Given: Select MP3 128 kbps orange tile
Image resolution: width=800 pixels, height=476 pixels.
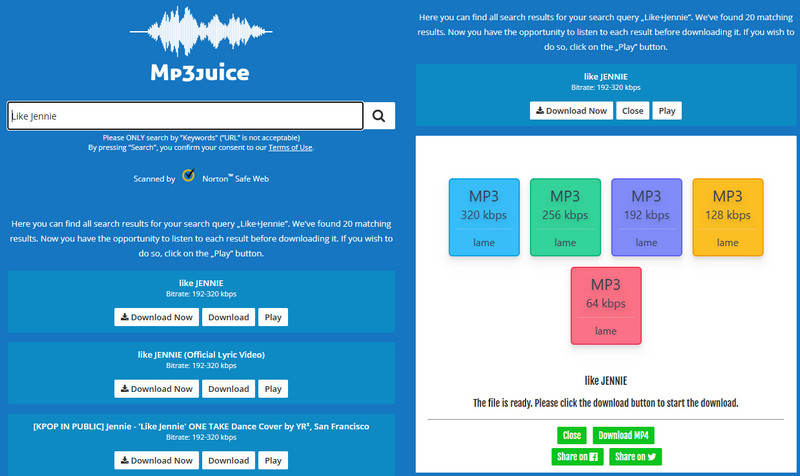Looking at the screenshot, I should point(728,217).
